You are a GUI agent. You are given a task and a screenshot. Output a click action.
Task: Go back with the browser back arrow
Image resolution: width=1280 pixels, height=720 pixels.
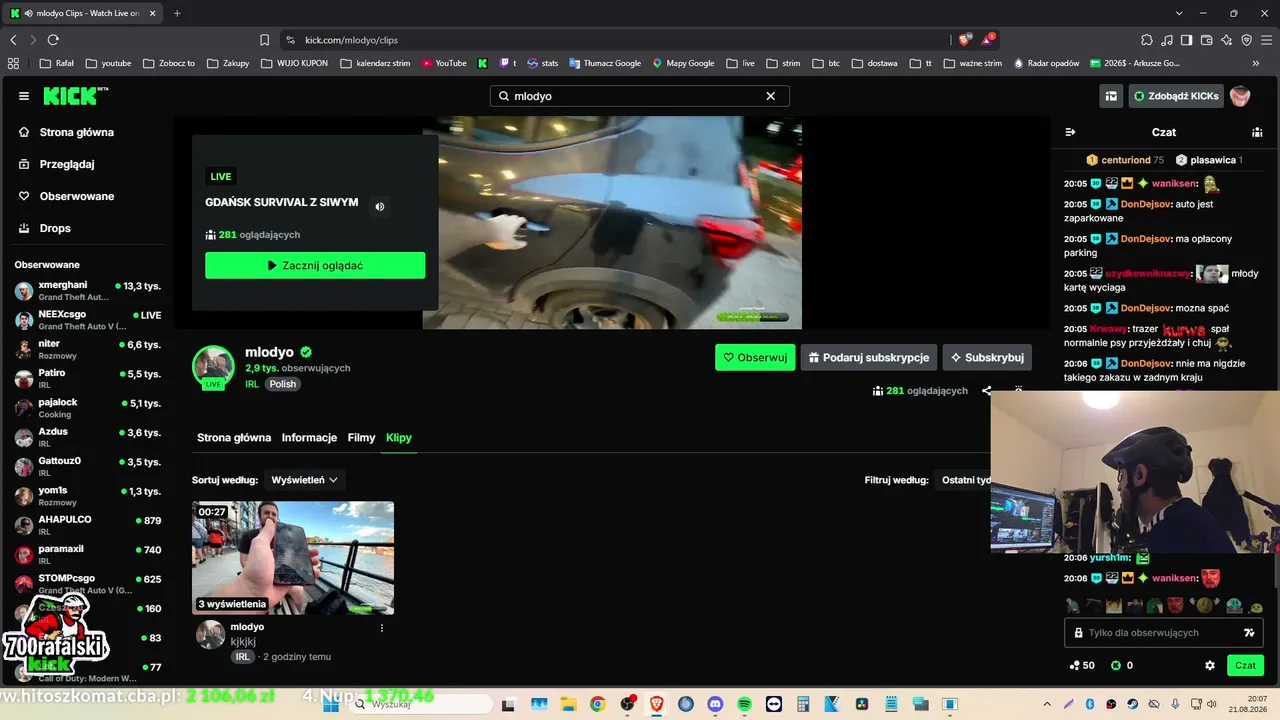tap(13, 40)
